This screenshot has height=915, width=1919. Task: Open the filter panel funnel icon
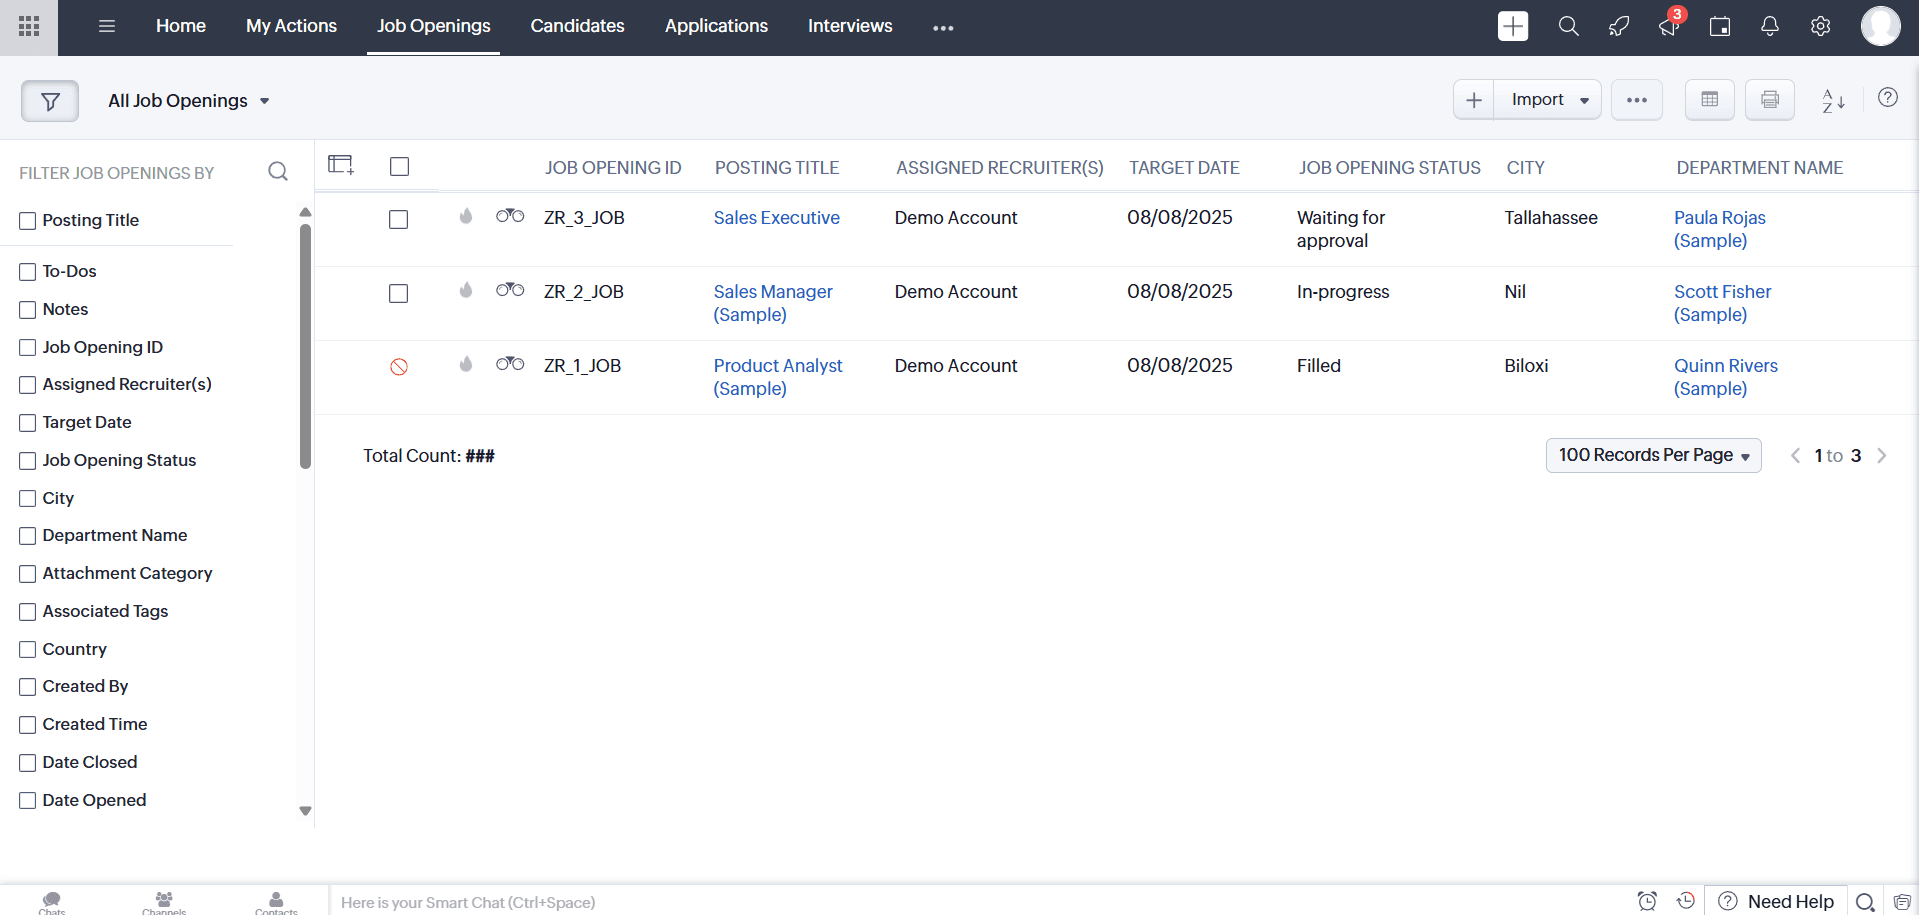pos(50,100)
